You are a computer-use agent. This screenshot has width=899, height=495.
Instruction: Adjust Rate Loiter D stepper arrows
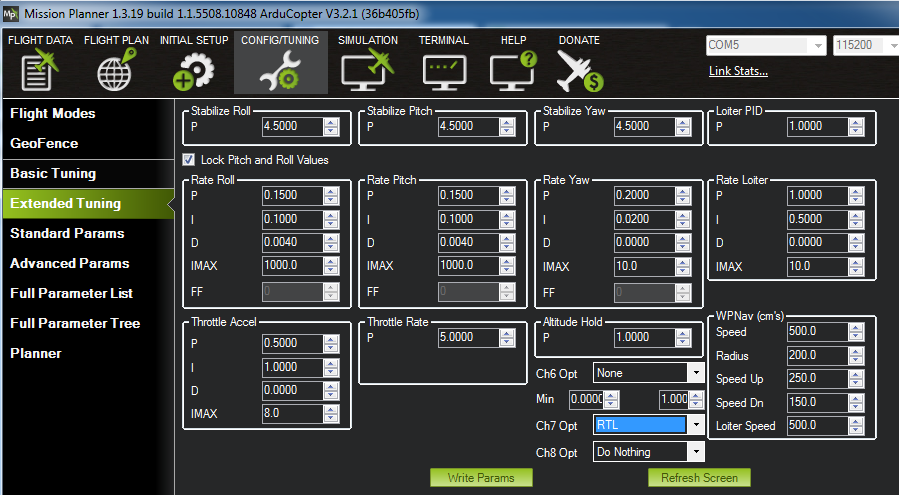click(856, 242)
